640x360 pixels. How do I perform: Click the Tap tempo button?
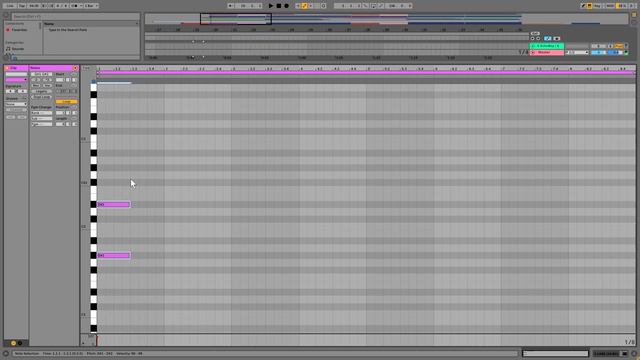coord(22,6)
